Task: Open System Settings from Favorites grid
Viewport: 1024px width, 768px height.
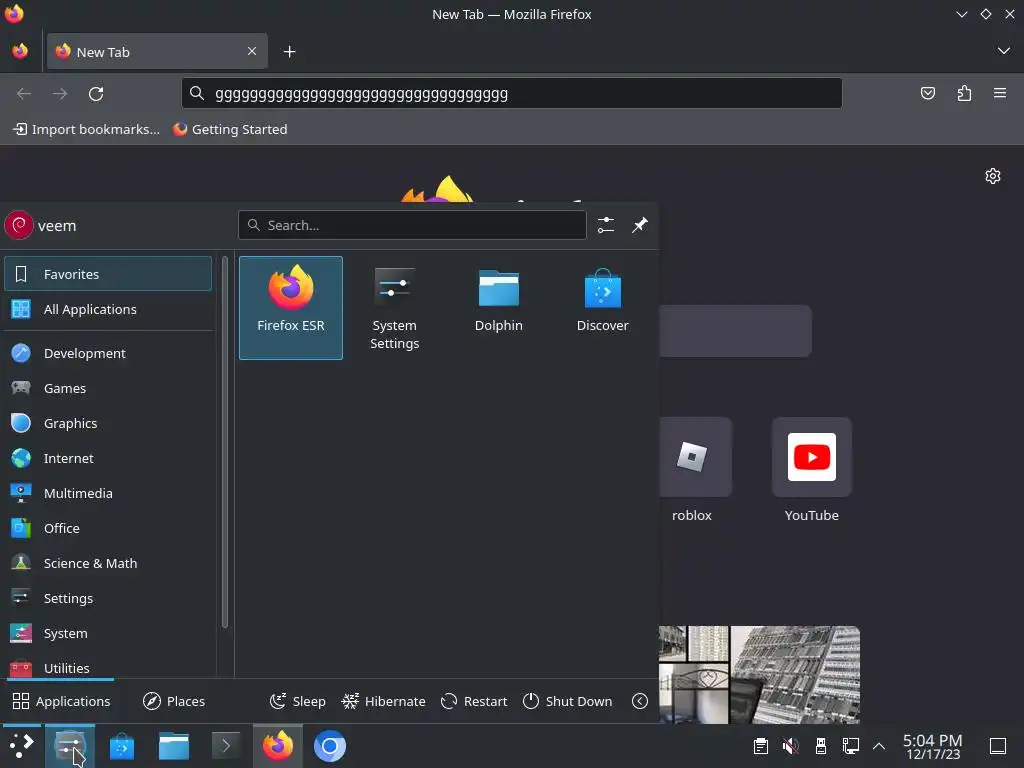Action: pos(394,308)
